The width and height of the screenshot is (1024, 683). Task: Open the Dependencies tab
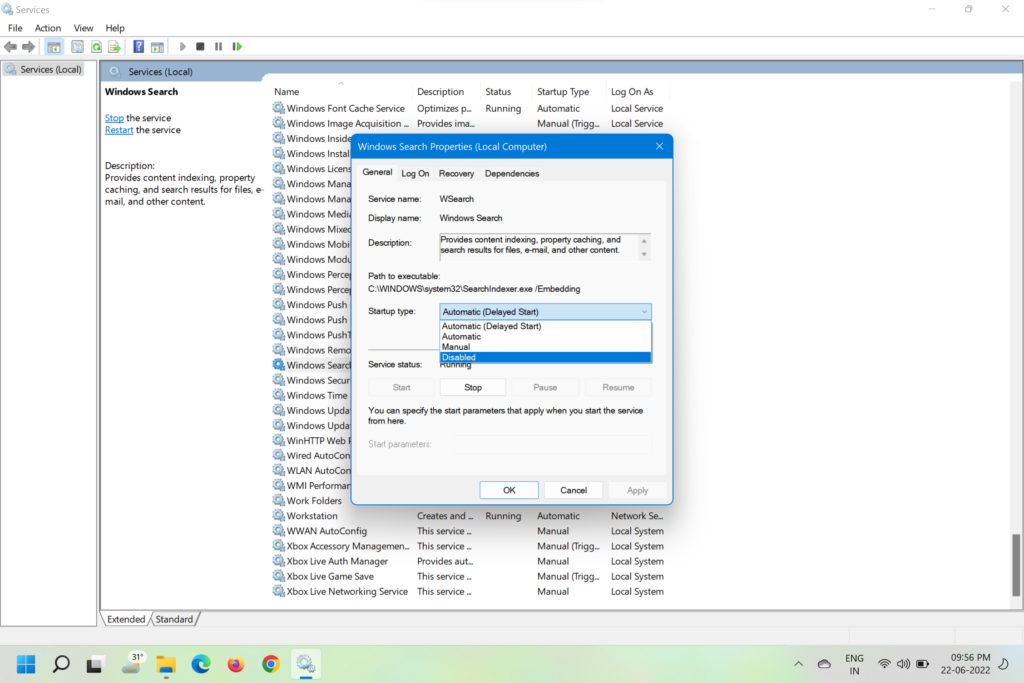pyautogui.click(x=512, y=173)
